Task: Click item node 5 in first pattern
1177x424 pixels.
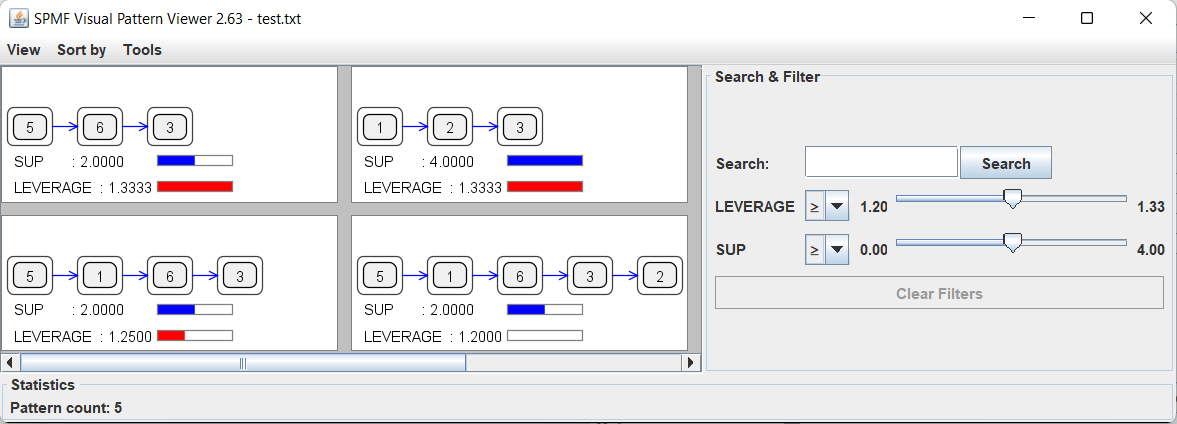Action: click(x=30, y=127)
